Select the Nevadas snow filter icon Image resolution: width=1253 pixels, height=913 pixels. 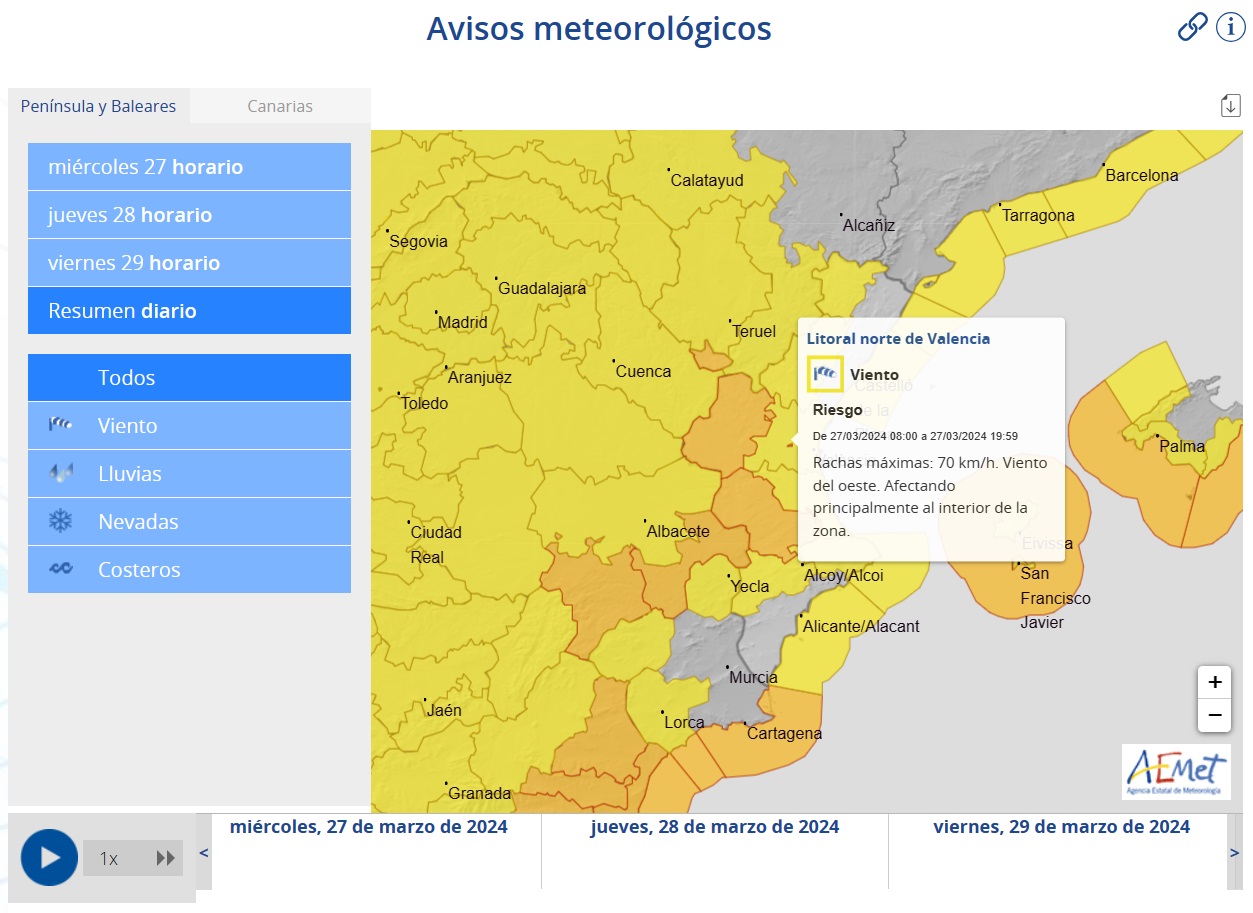[61, 521]
